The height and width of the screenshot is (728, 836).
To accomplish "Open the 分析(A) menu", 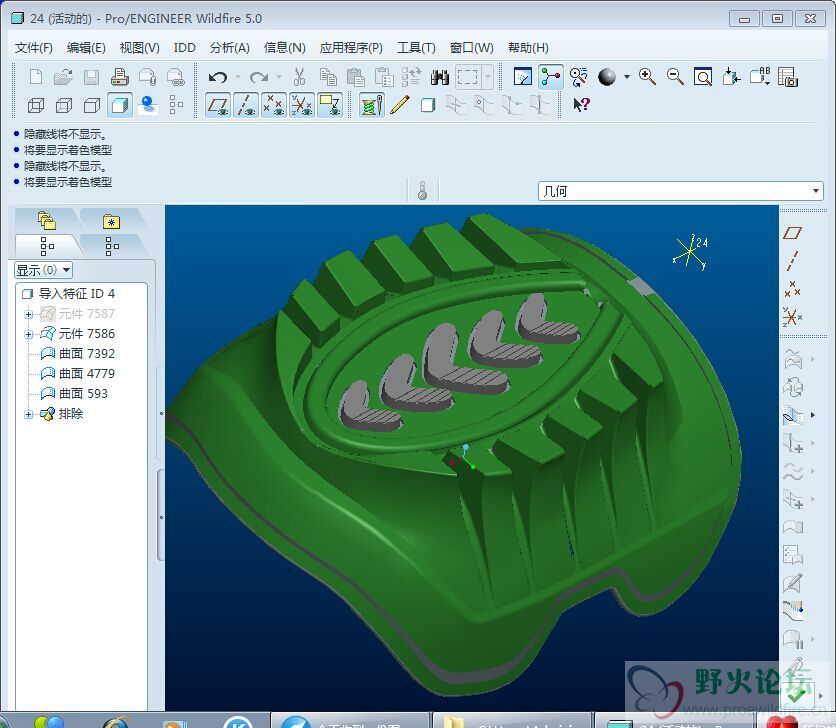I will tap(229, 48).
